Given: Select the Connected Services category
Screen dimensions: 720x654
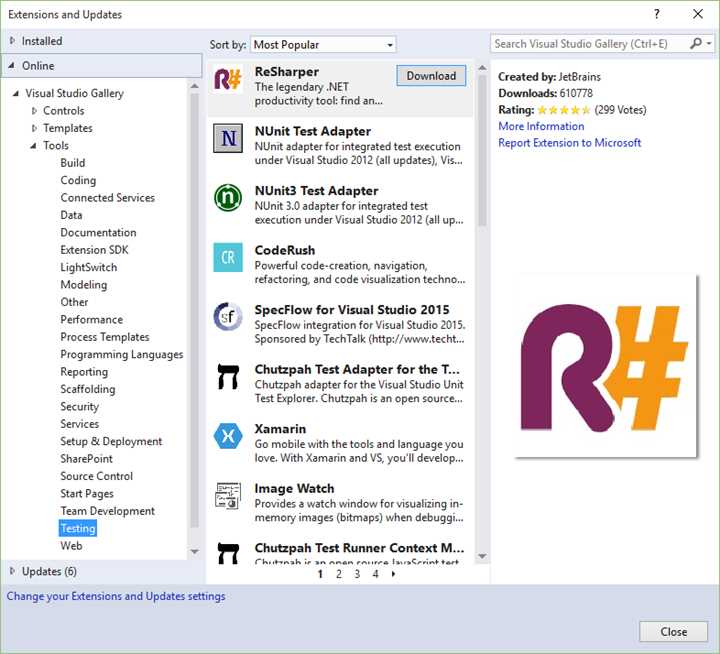Looking at the screenshot, I should 107,198.
